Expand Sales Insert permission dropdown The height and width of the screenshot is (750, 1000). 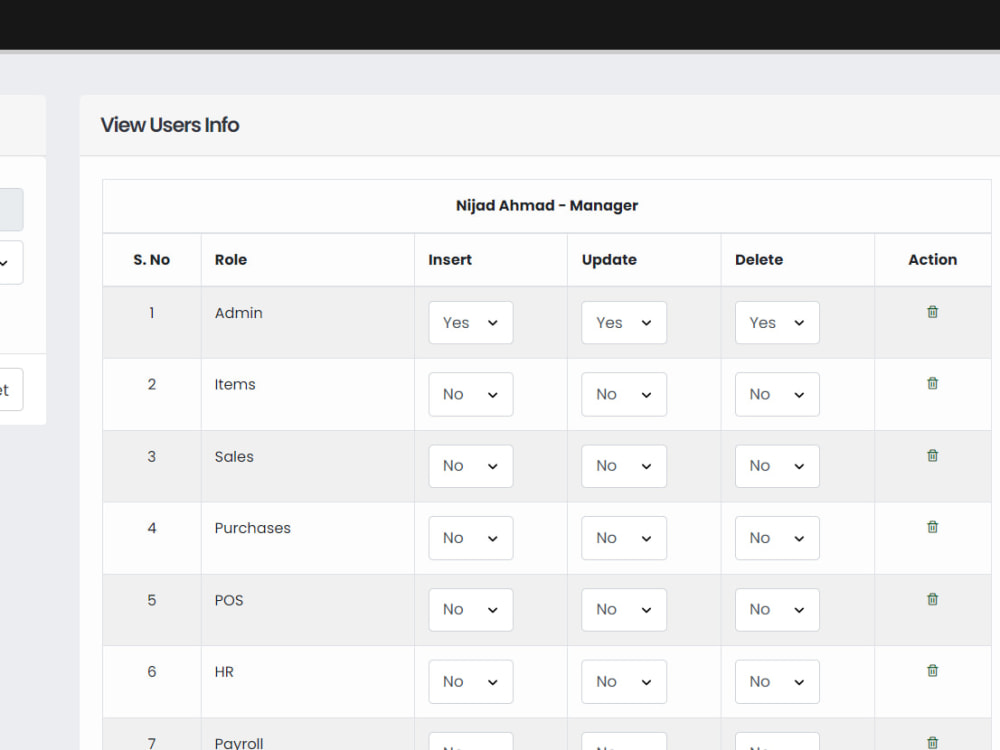[x=471, y=466]
